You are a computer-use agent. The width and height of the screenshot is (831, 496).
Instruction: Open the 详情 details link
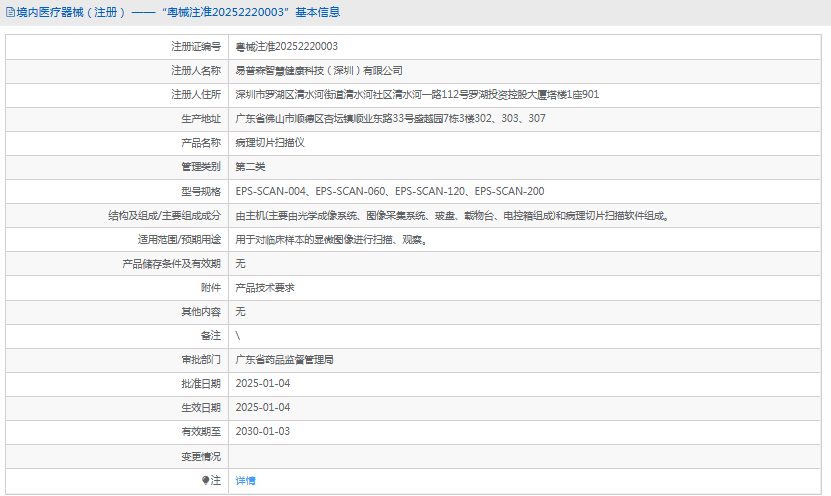(x=245, y=481)
